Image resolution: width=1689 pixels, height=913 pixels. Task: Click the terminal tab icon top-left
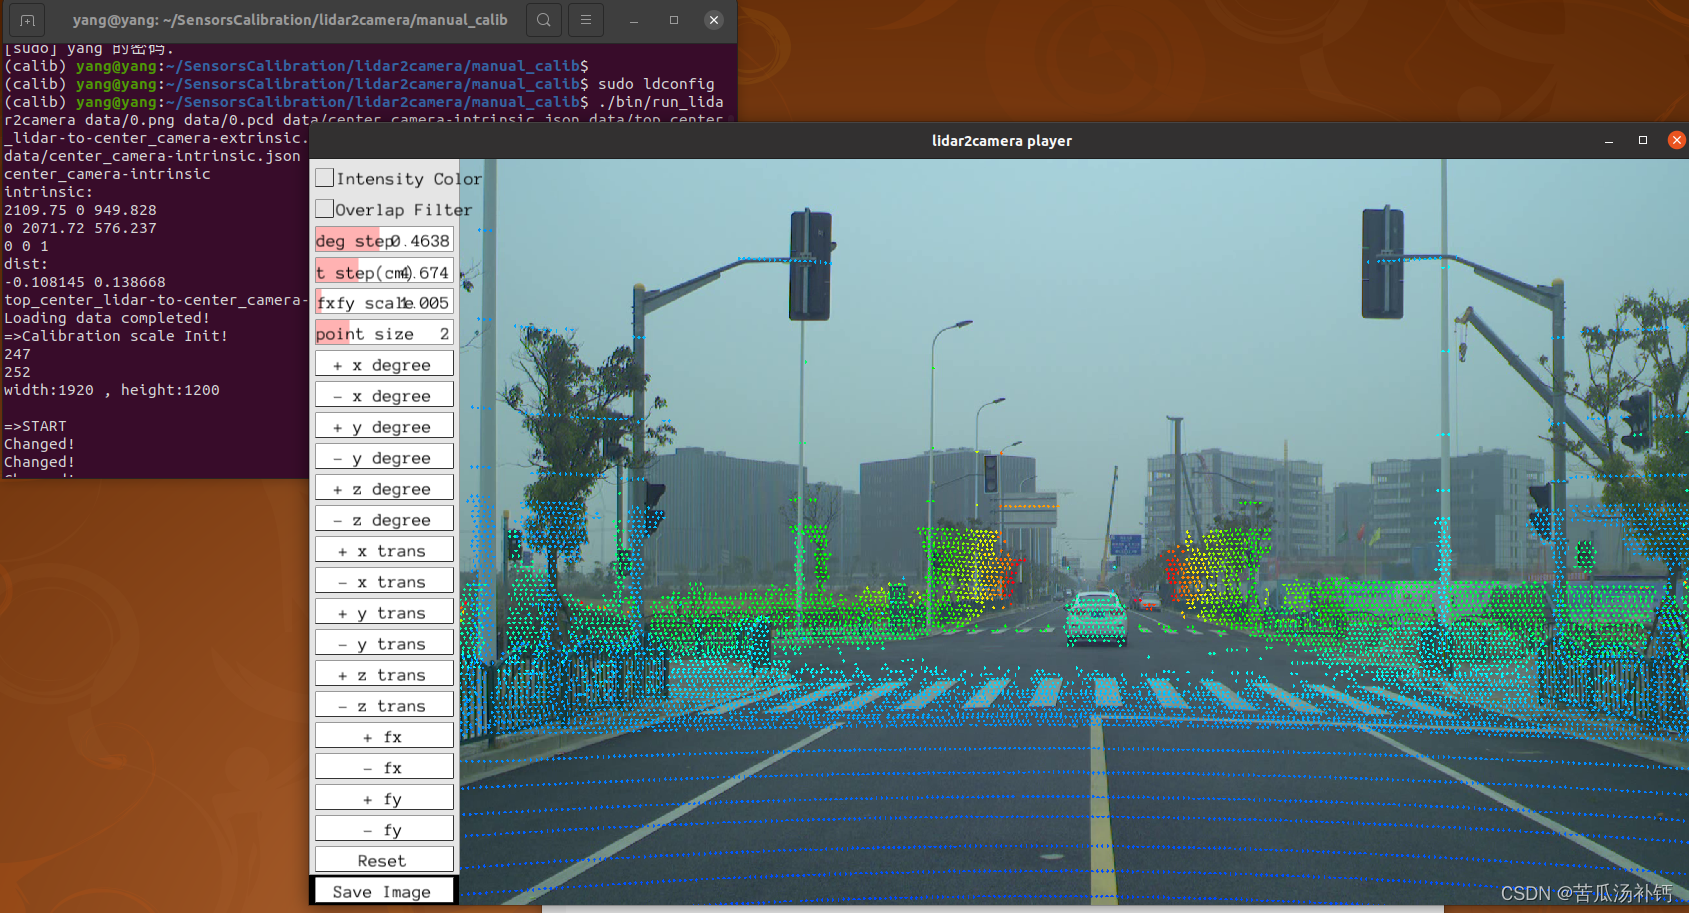26,20
